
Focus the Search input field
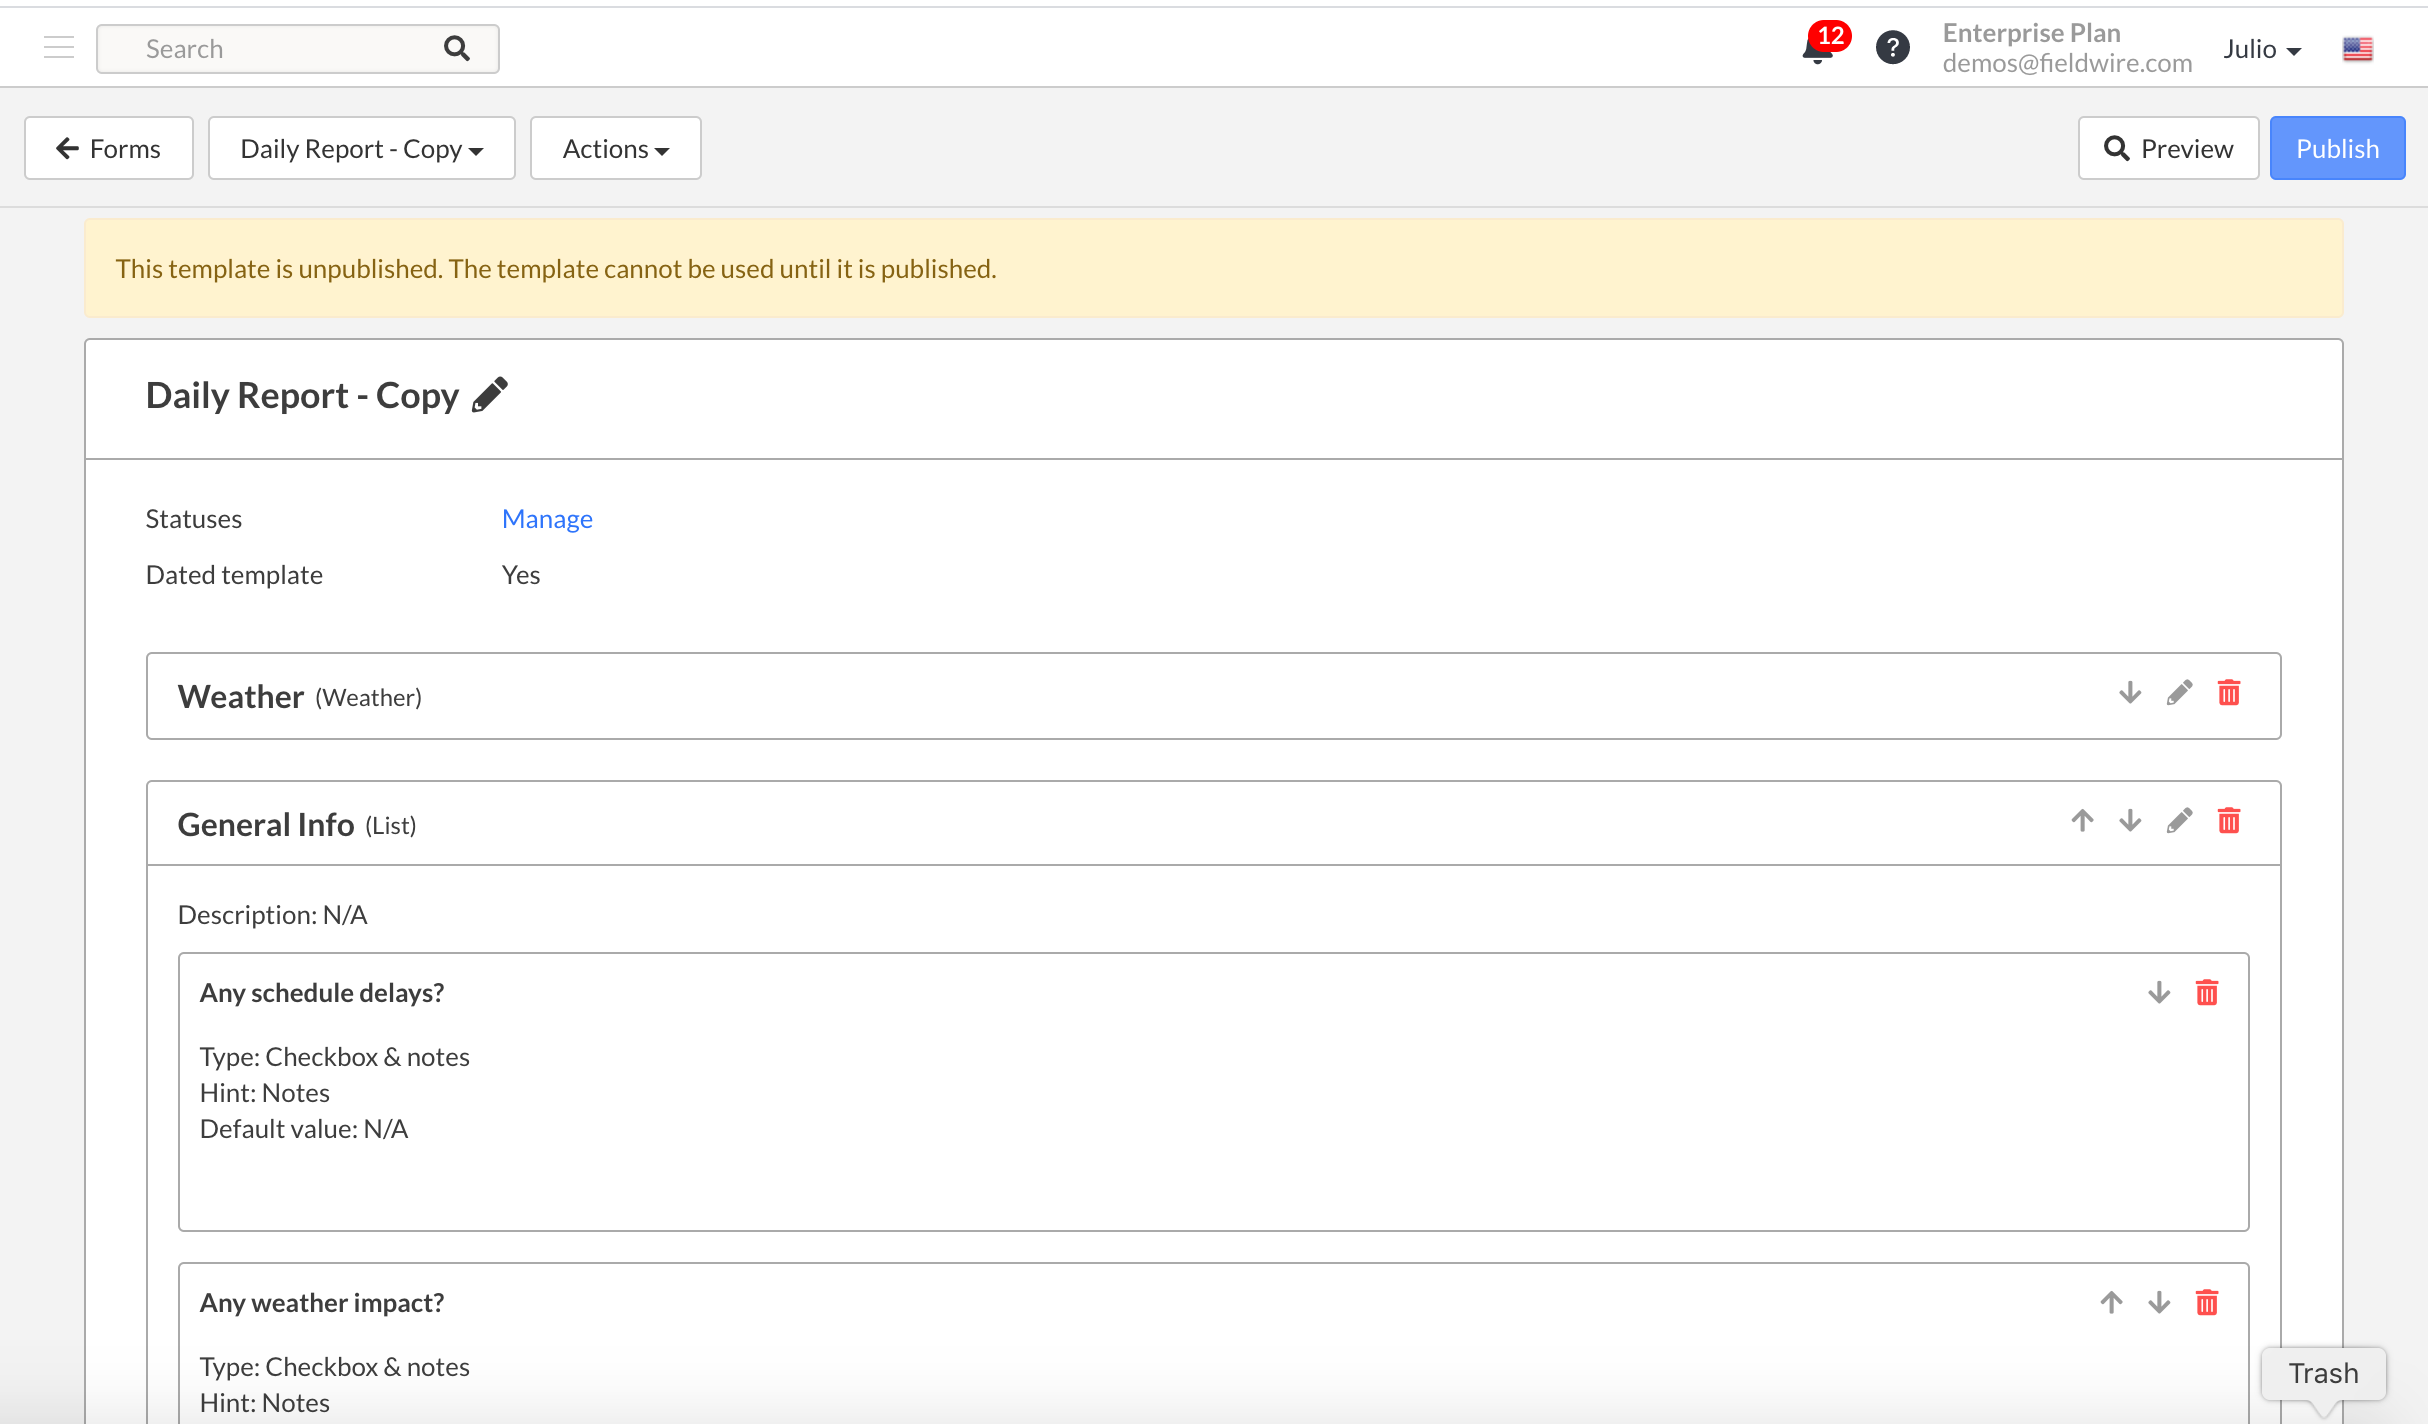click(x=298, y=49)
